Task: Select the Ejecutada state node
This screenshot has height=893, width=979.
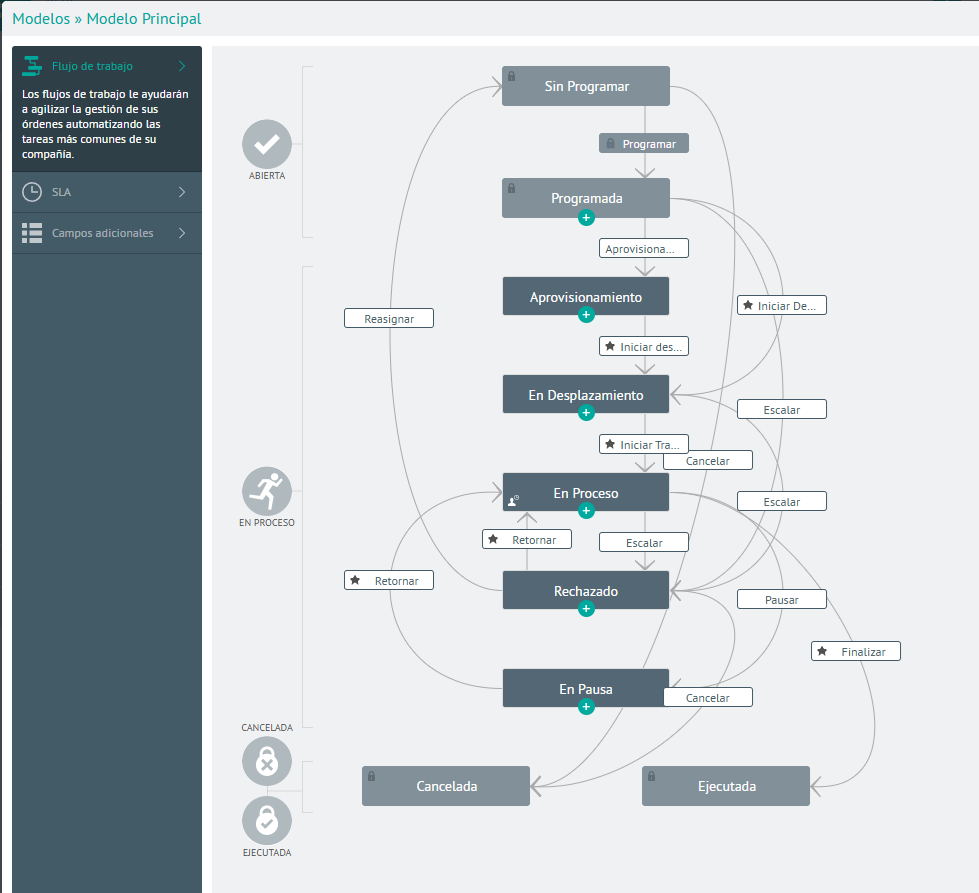Action: [726, 786]
